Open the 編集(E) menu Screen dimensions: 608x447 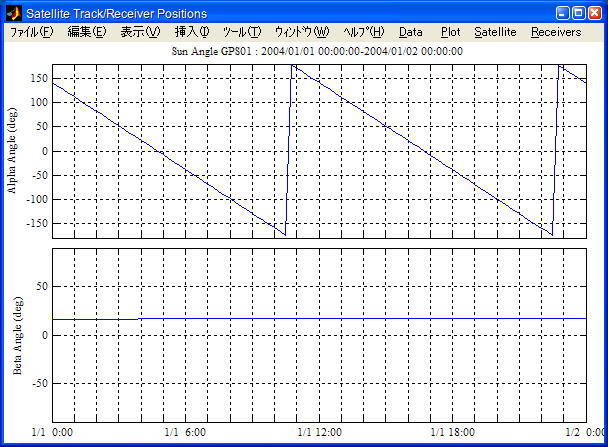coord(86,32)
